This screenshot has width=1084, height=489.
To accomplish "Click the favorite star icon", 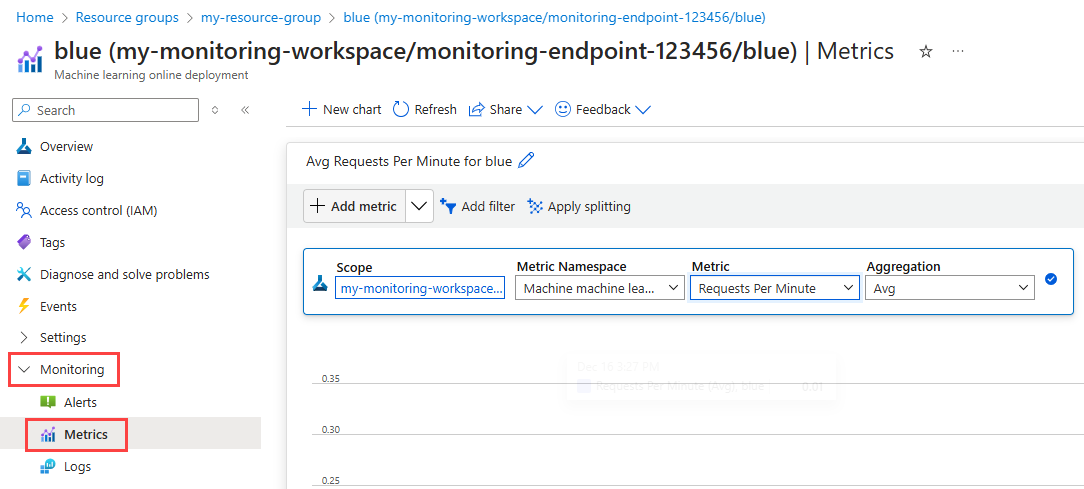I will pyautogui.click(x=926, y=52).
